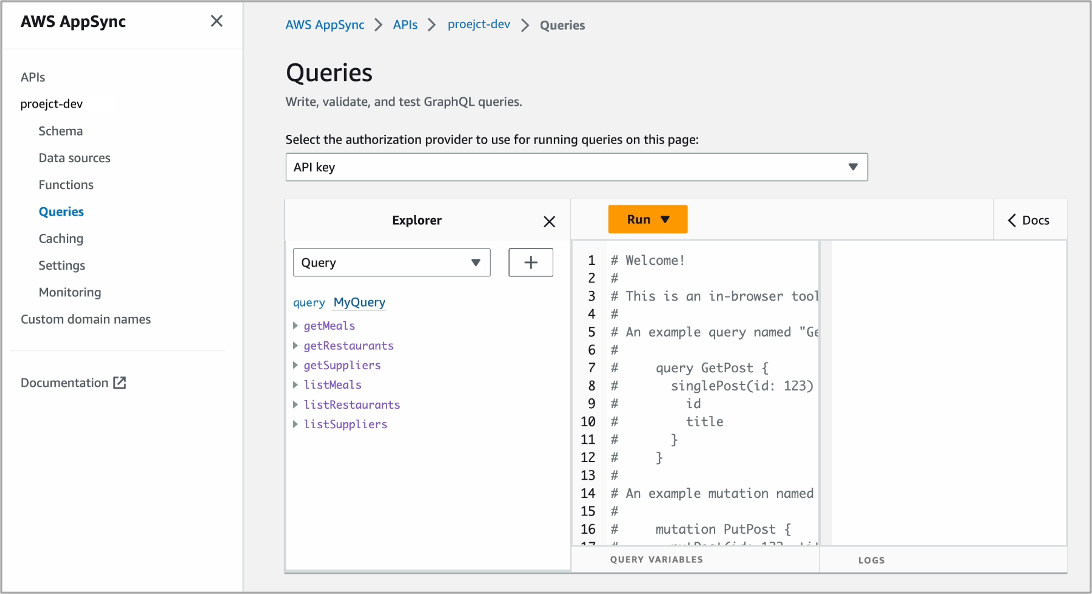Click proejct-dev breadcrumb link
Image resolution: width=1092 pixels, height=594 pixels.
point(479,24)
